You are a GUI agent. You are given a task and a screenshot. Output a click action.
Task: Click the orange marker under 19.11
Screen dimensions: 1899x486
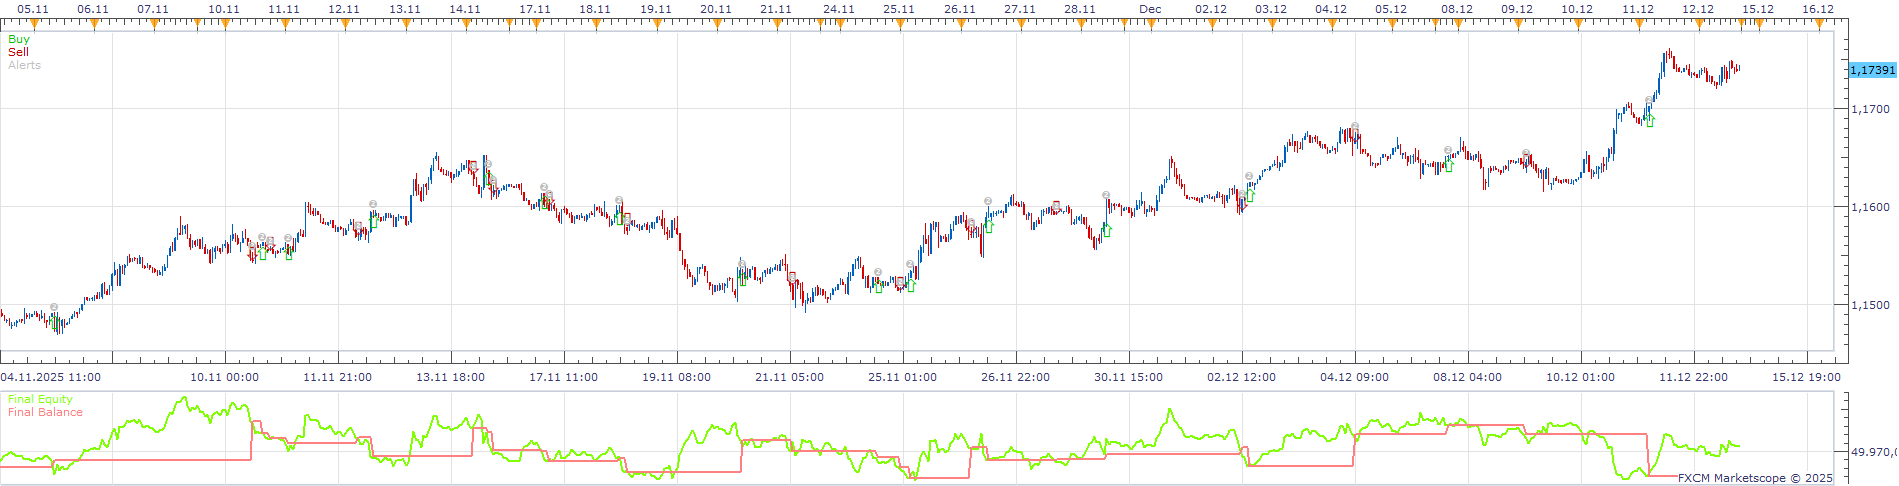pyautogui.click(x=656, y=24)
